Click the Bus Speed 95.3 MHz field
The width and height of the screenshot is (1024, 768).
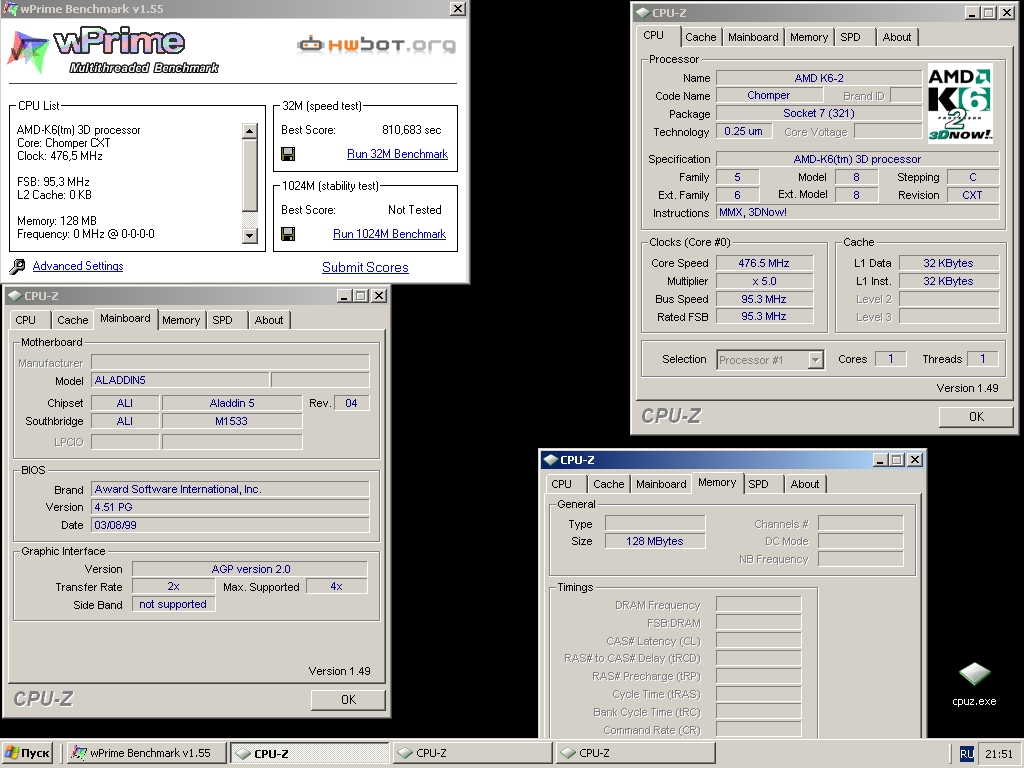click(x=764, y=299)
